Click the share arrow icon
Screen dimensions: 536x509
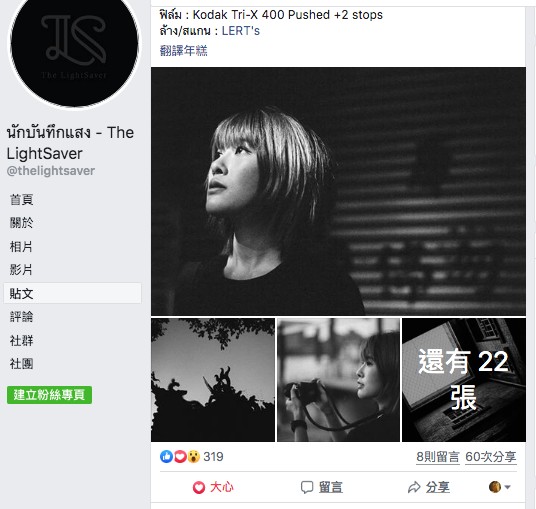click(x=414, y=487)
